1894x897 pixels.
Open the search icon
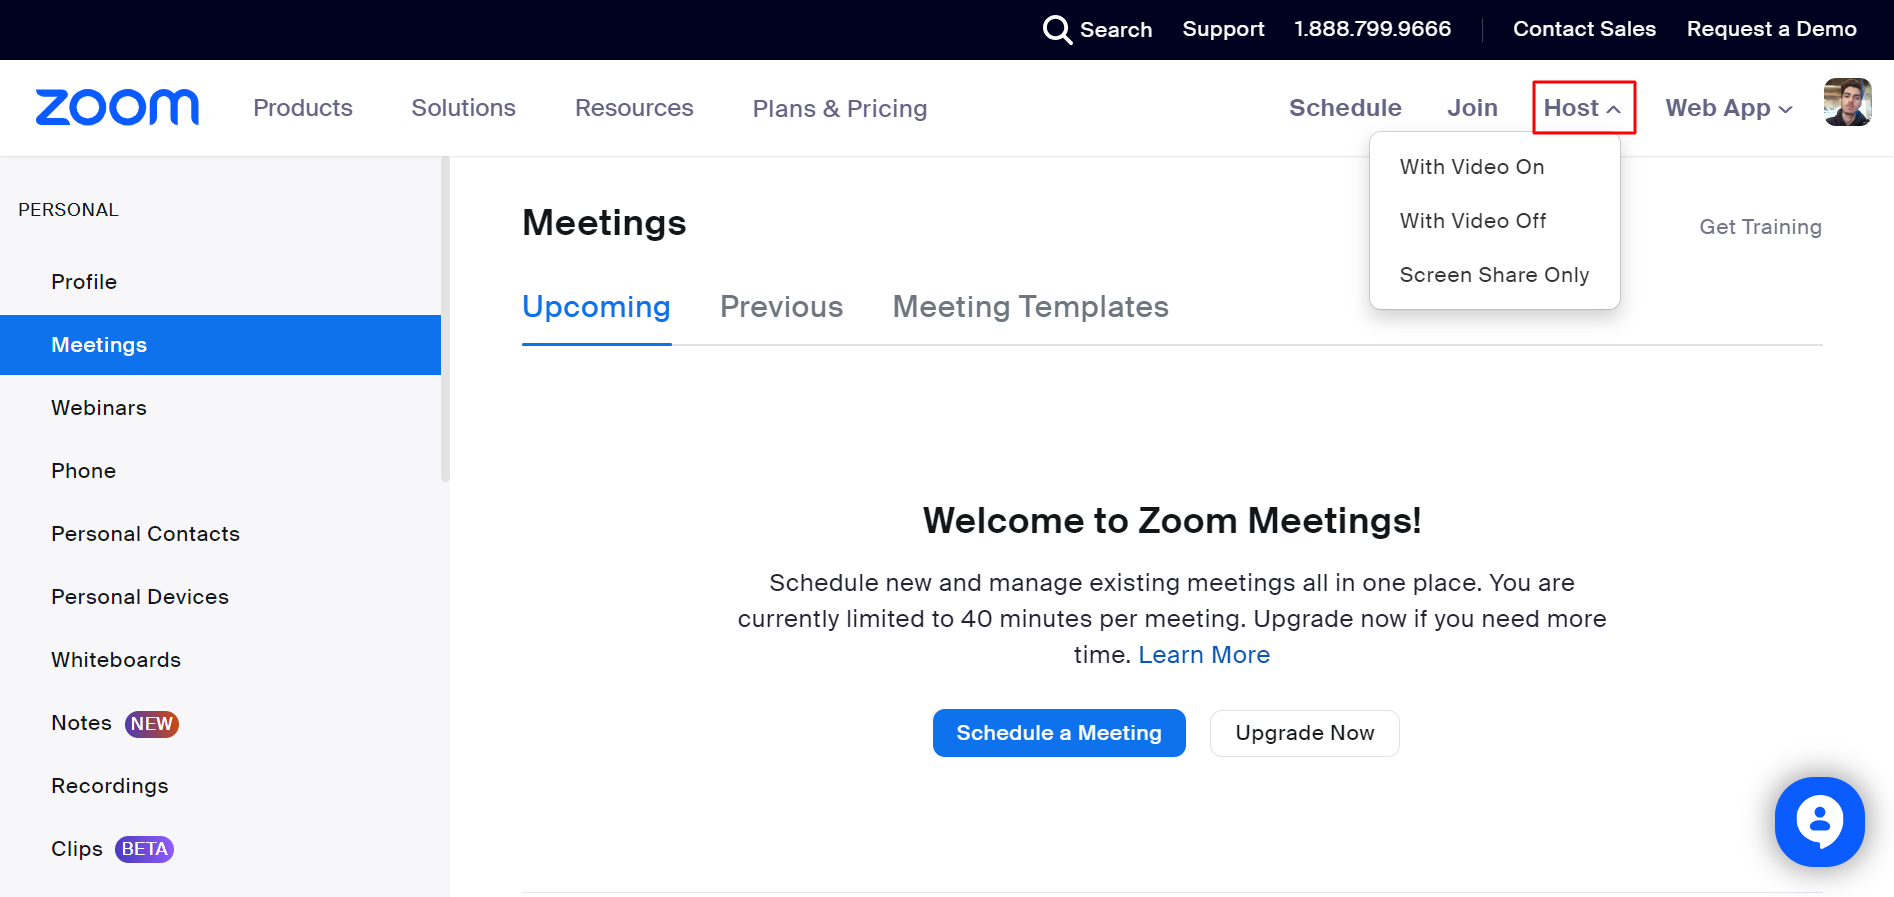pyautogui.click(x=1057, y=30)
